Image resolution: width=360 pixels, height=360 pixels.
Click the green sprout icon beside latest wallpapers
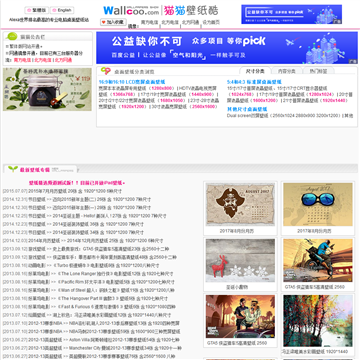tap(13, 169)
